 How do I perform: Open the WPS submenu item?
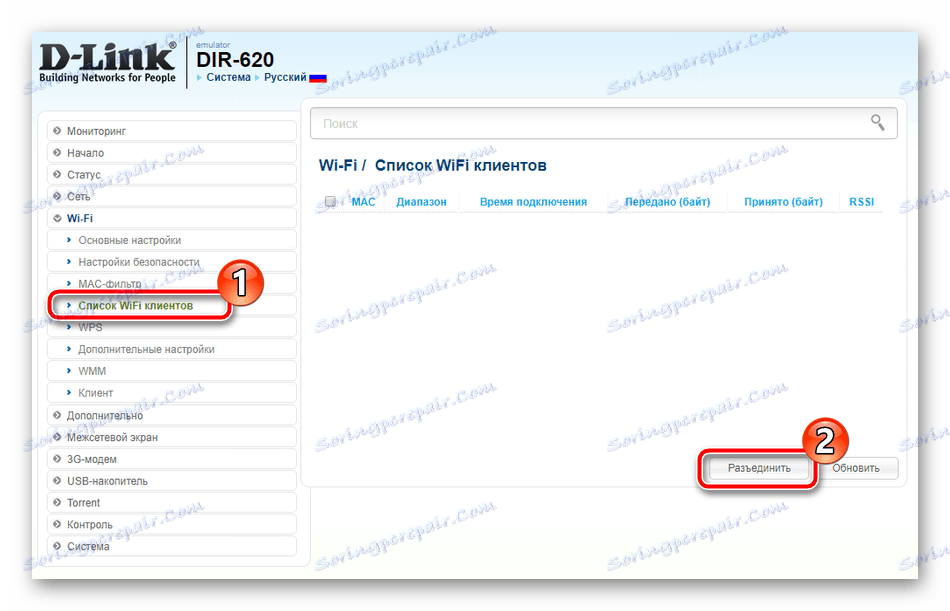[172, 327]
